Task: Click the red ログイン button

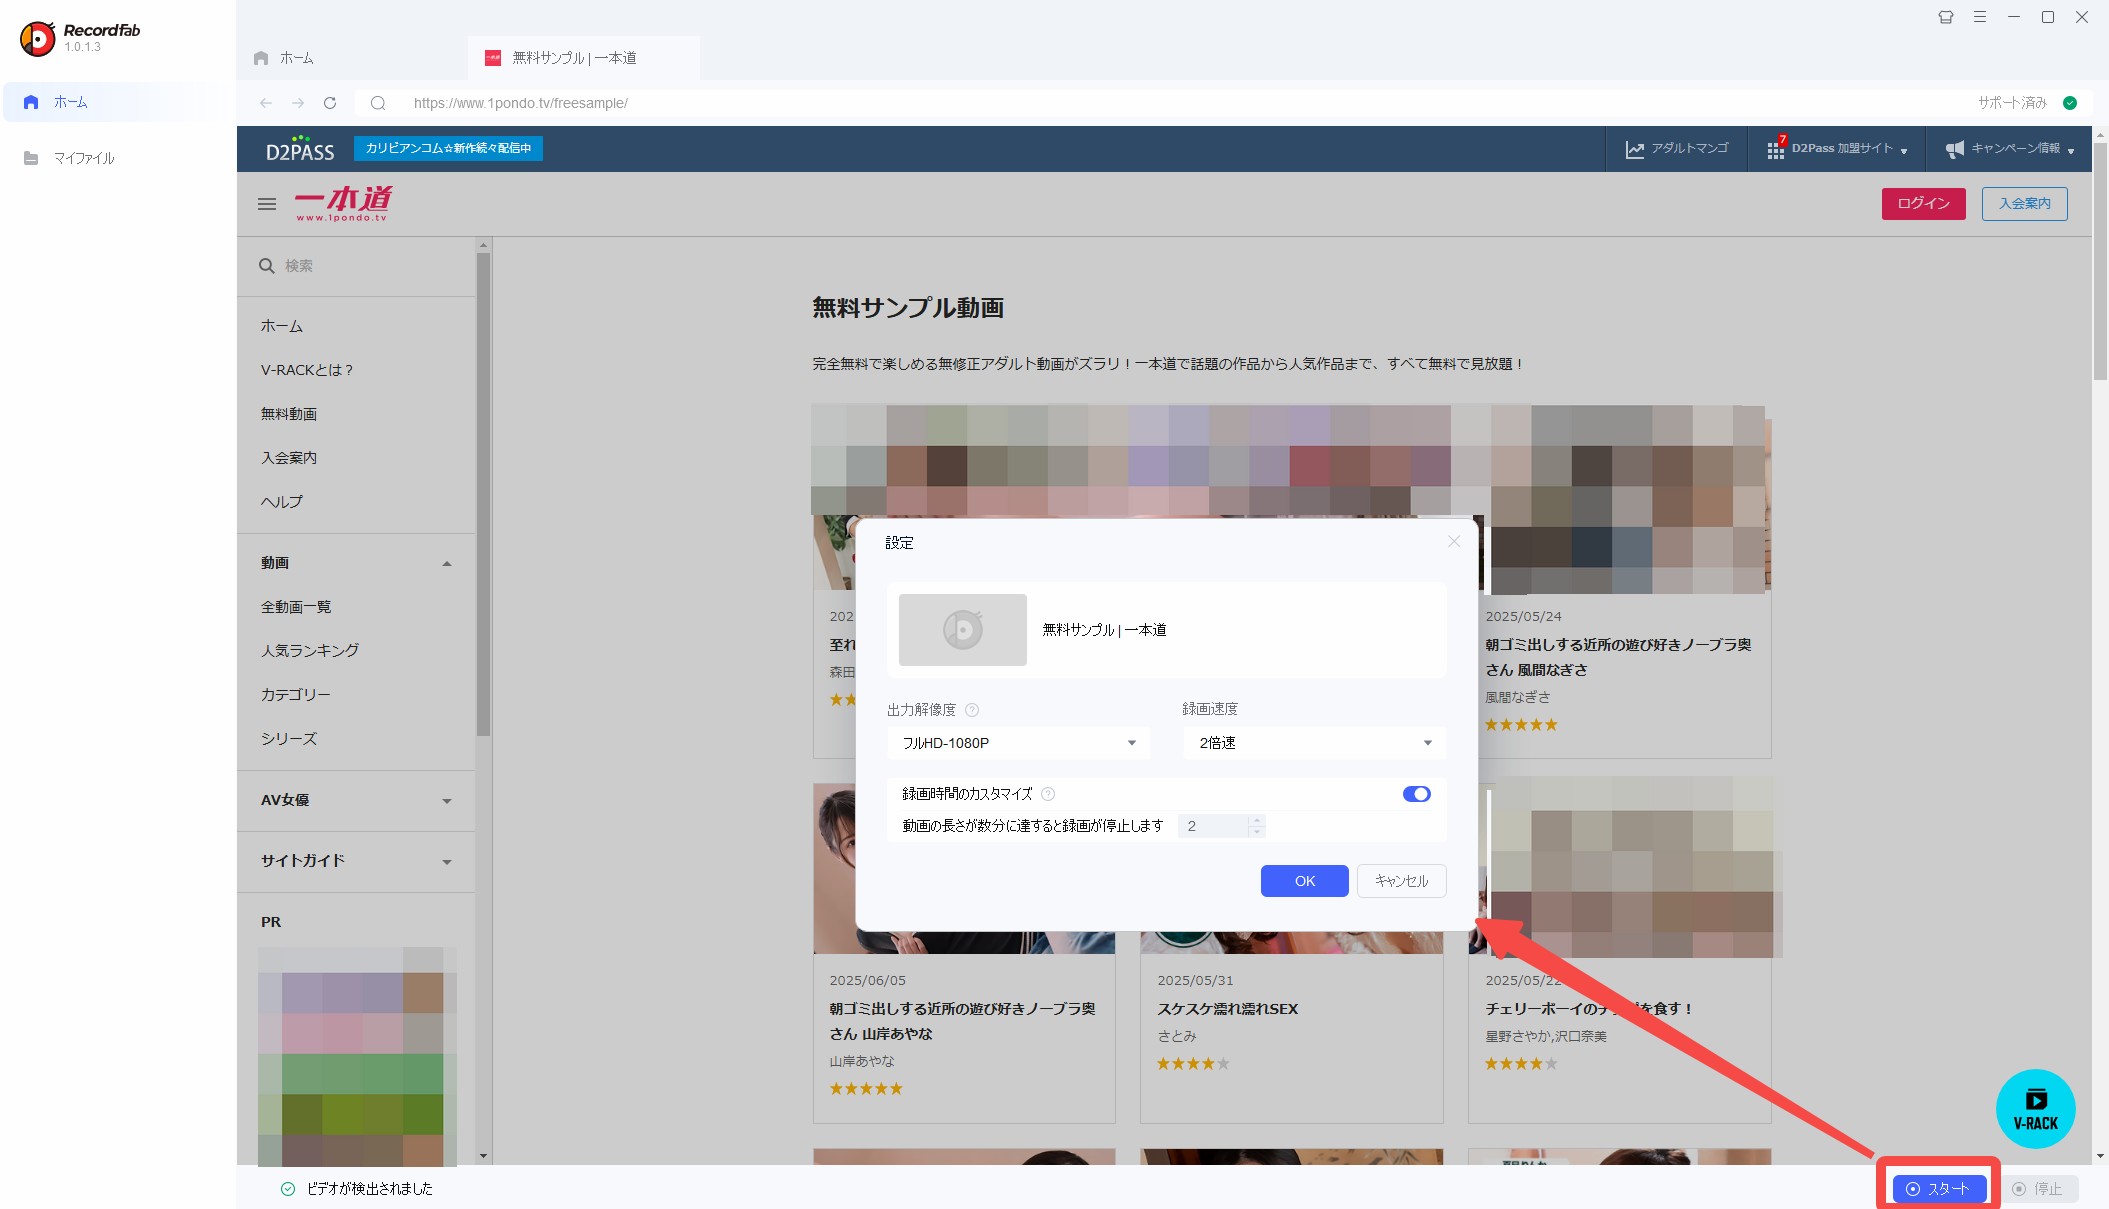Action: 1923,204
